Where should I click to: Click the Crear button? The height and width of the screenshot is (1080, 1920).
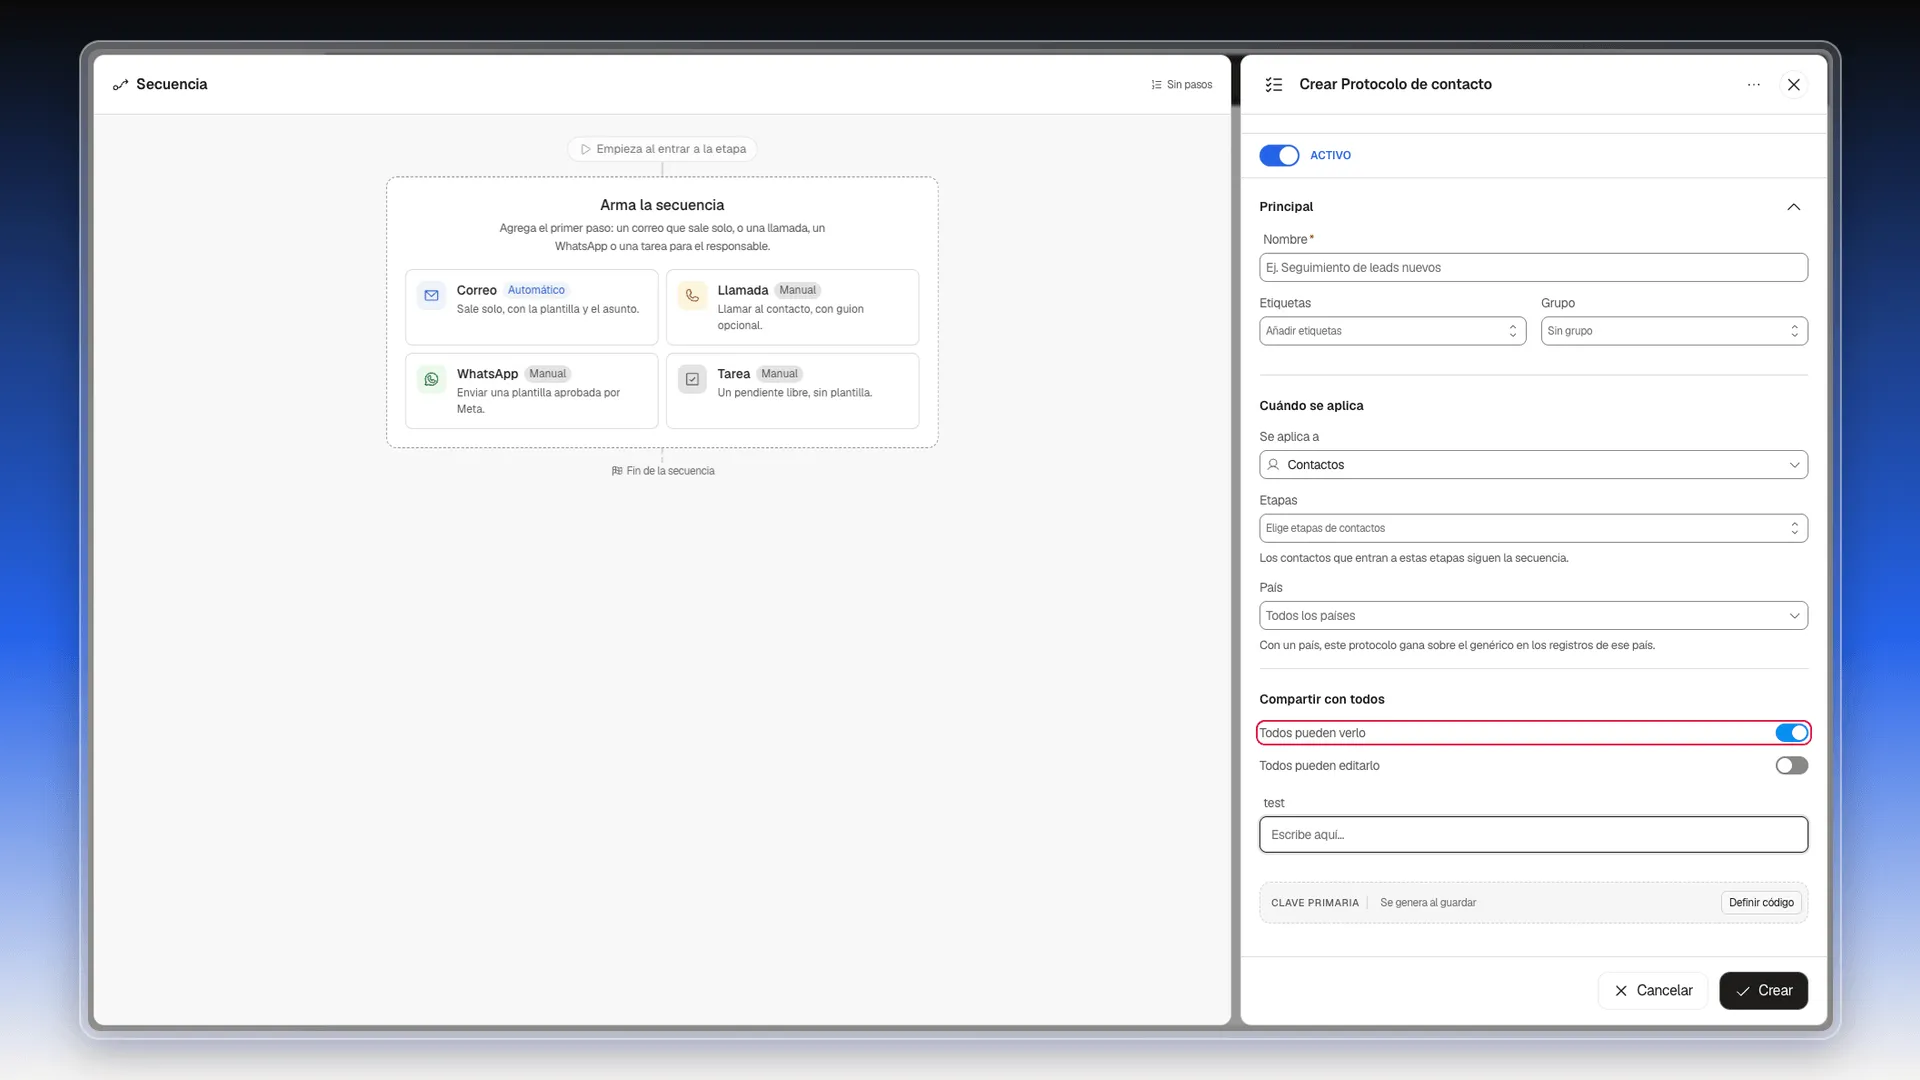click(1764, 991)
